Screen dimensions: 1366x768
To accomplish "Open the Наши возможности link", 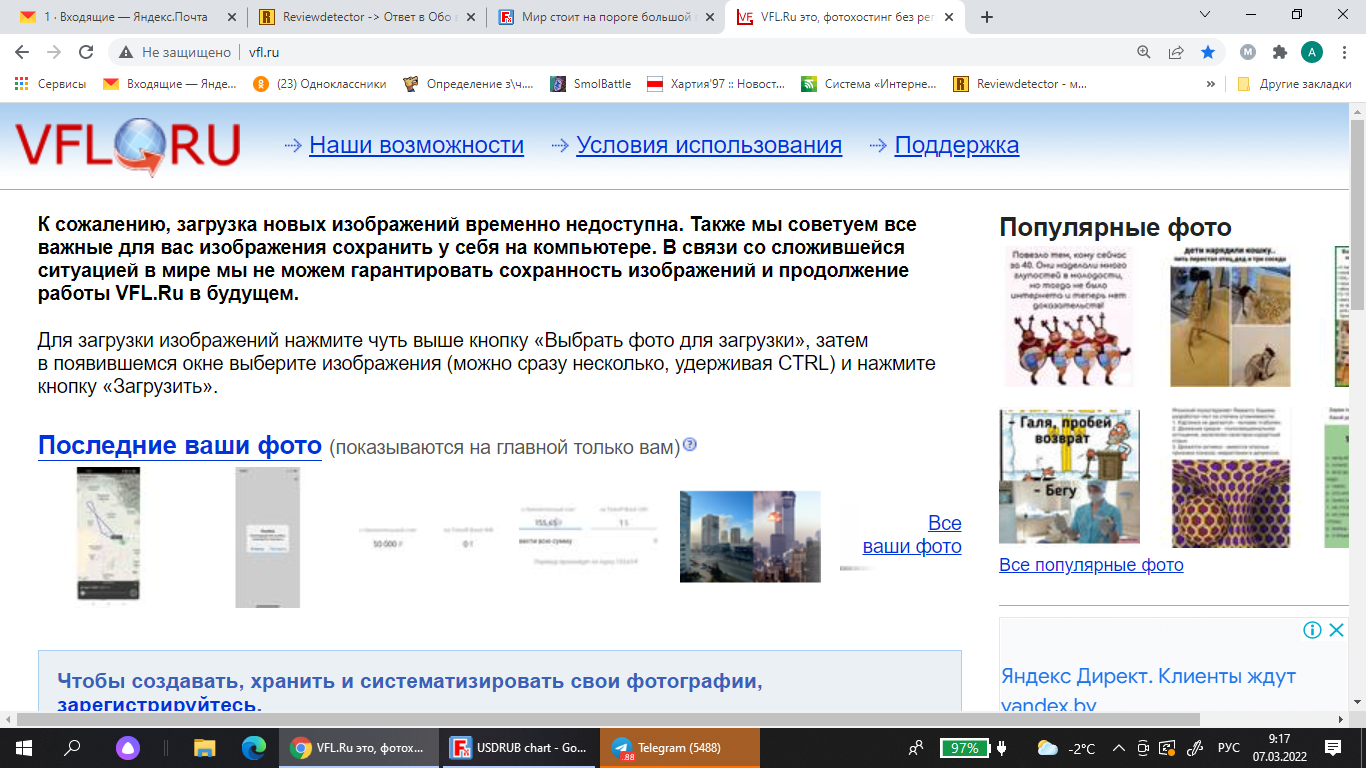I will (x=416, y=145).
